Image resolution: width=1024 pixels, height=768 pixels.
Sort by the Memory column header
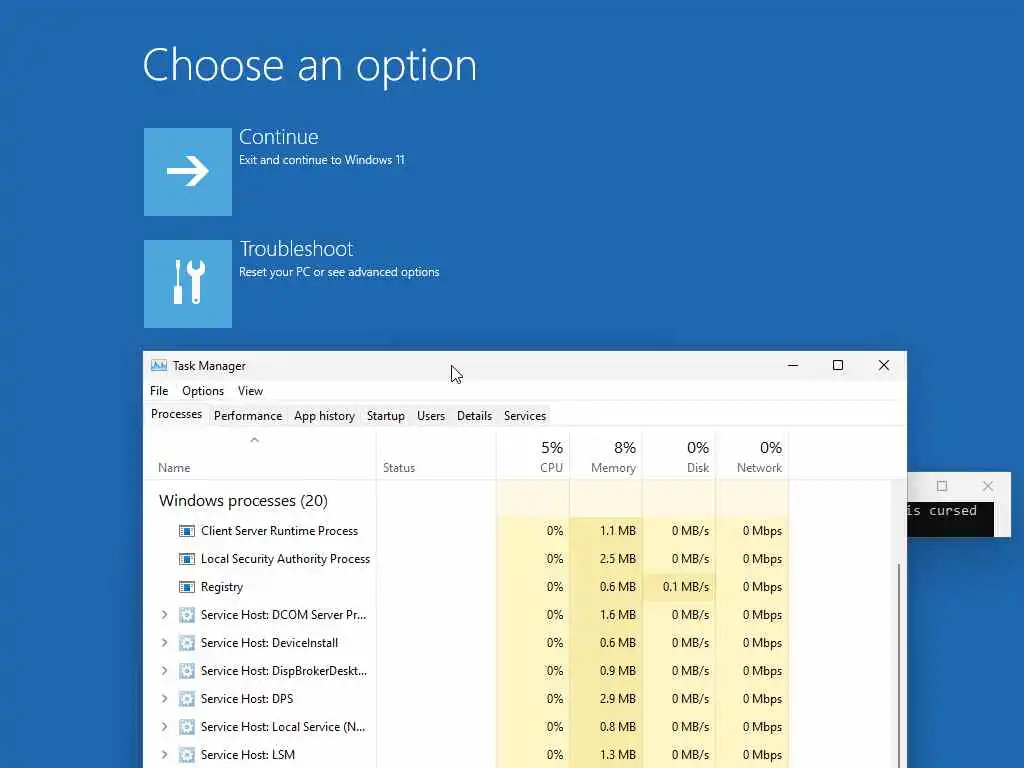(x=606, y=456)
